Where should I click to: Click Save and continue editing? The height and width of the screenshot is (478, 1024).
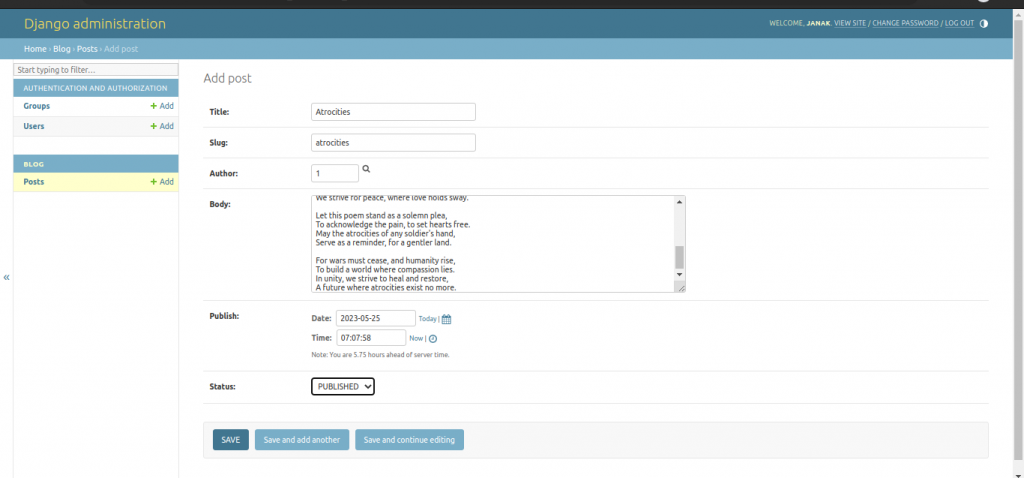point(409,439)
